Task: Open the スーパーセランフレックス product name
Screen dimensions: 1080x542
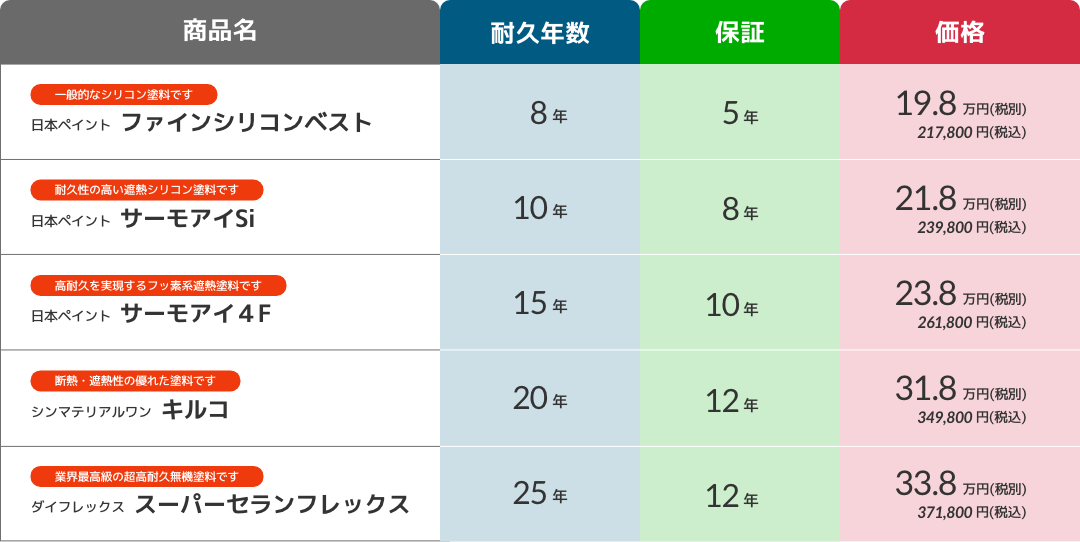Action: pyautogui.click(x=272, y=505)
